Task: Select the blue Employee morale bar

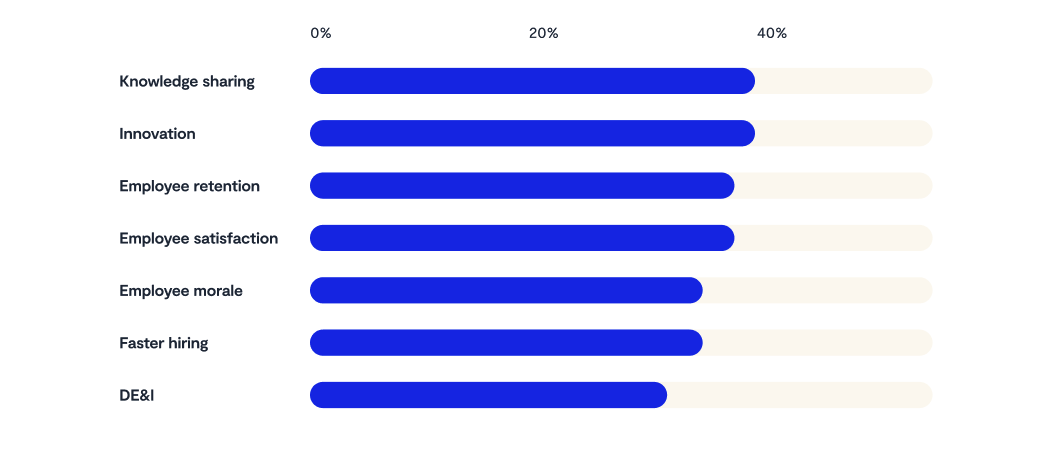Action: click(506, 290)
